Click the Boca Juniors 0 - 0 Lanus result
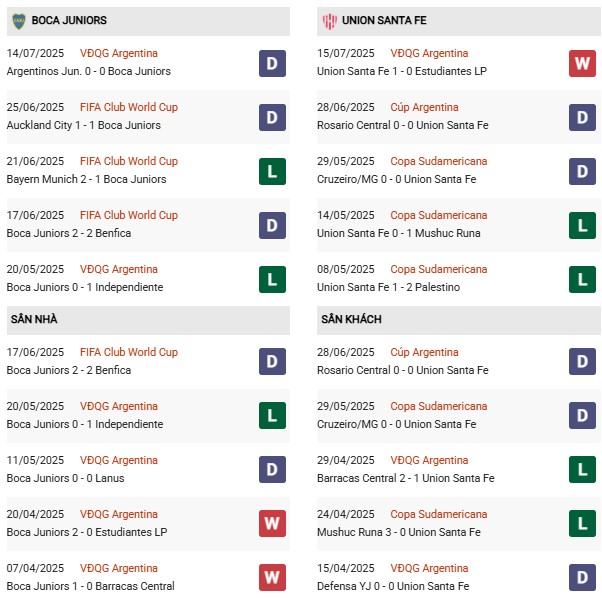 coord(72,478)
